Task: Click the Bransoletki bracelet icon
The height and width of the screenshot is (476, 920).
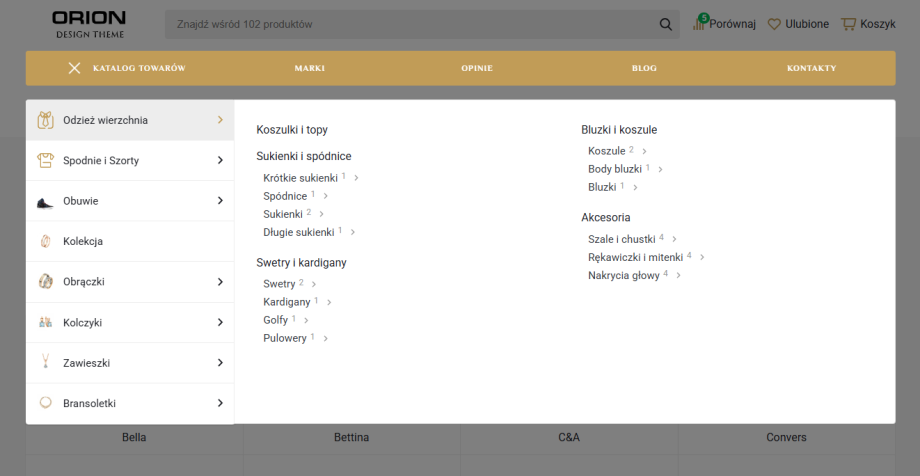Action: pyautogui.click(x=45, y=403)
